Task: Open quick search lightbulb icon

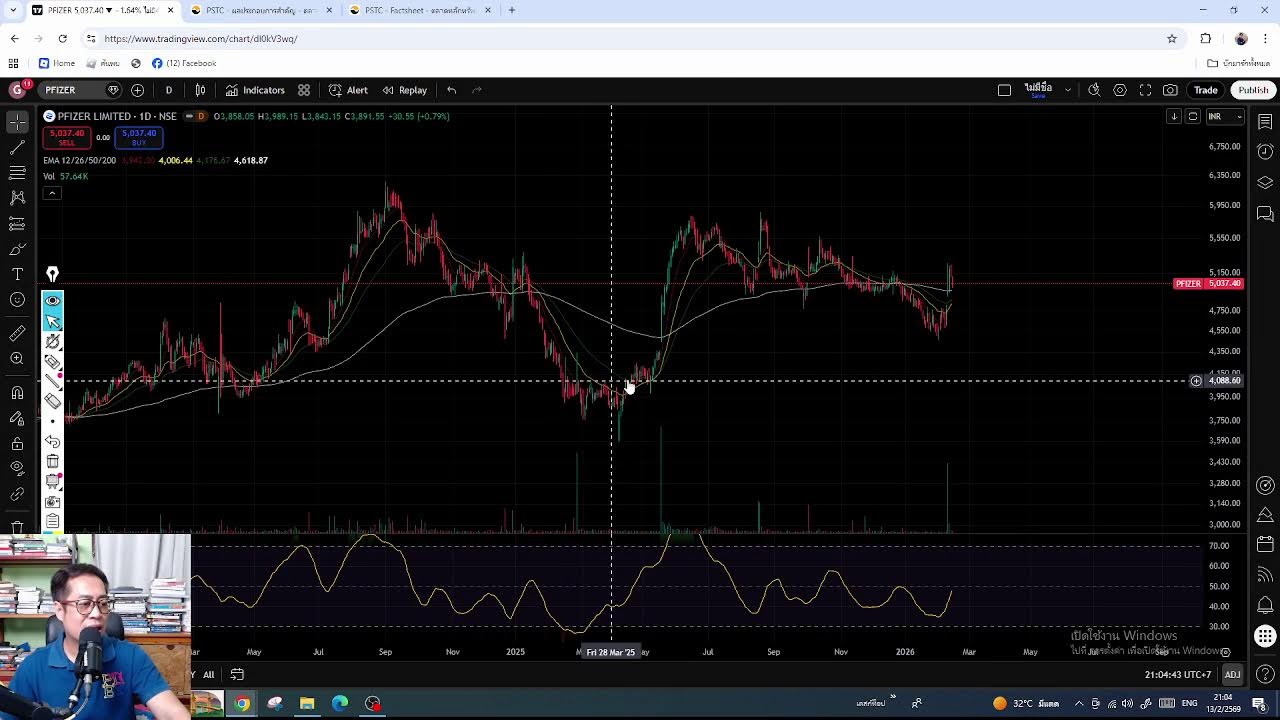Action: tap(1094, 90)
